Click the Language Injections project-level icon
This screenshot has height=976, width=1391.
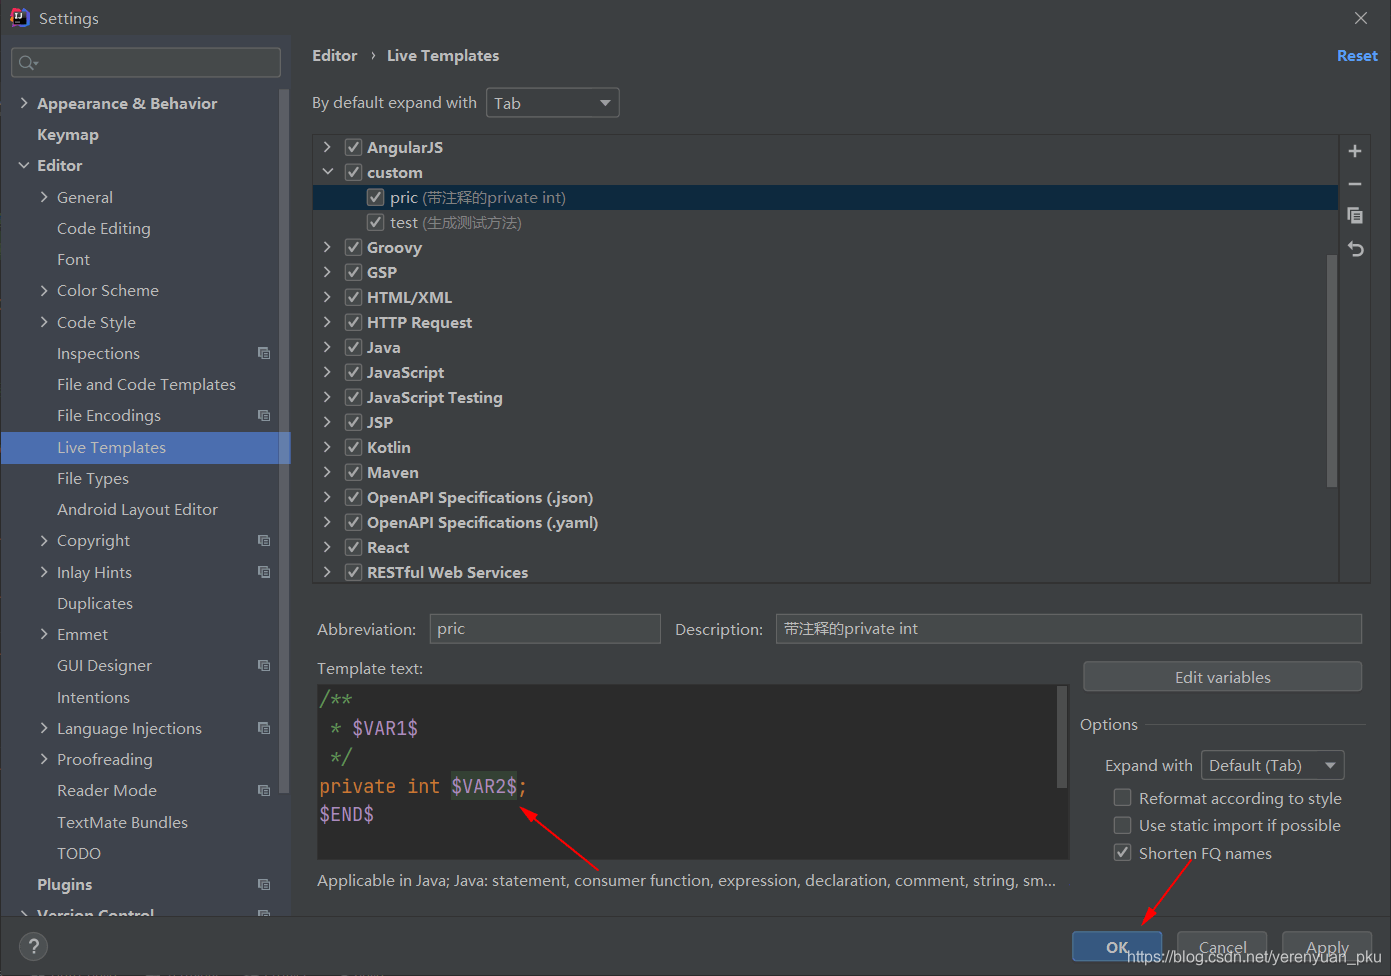(x=264, y=728)
